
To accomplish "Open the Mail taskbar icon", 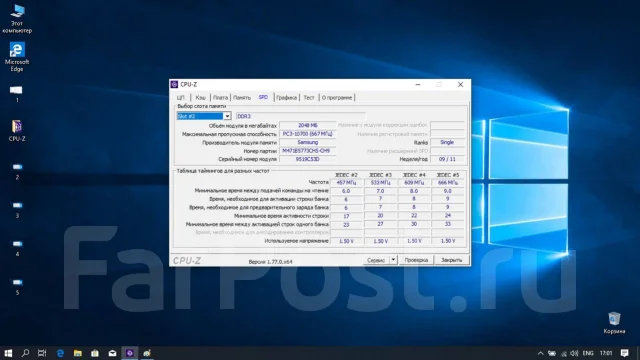I will tap(112, 353).
